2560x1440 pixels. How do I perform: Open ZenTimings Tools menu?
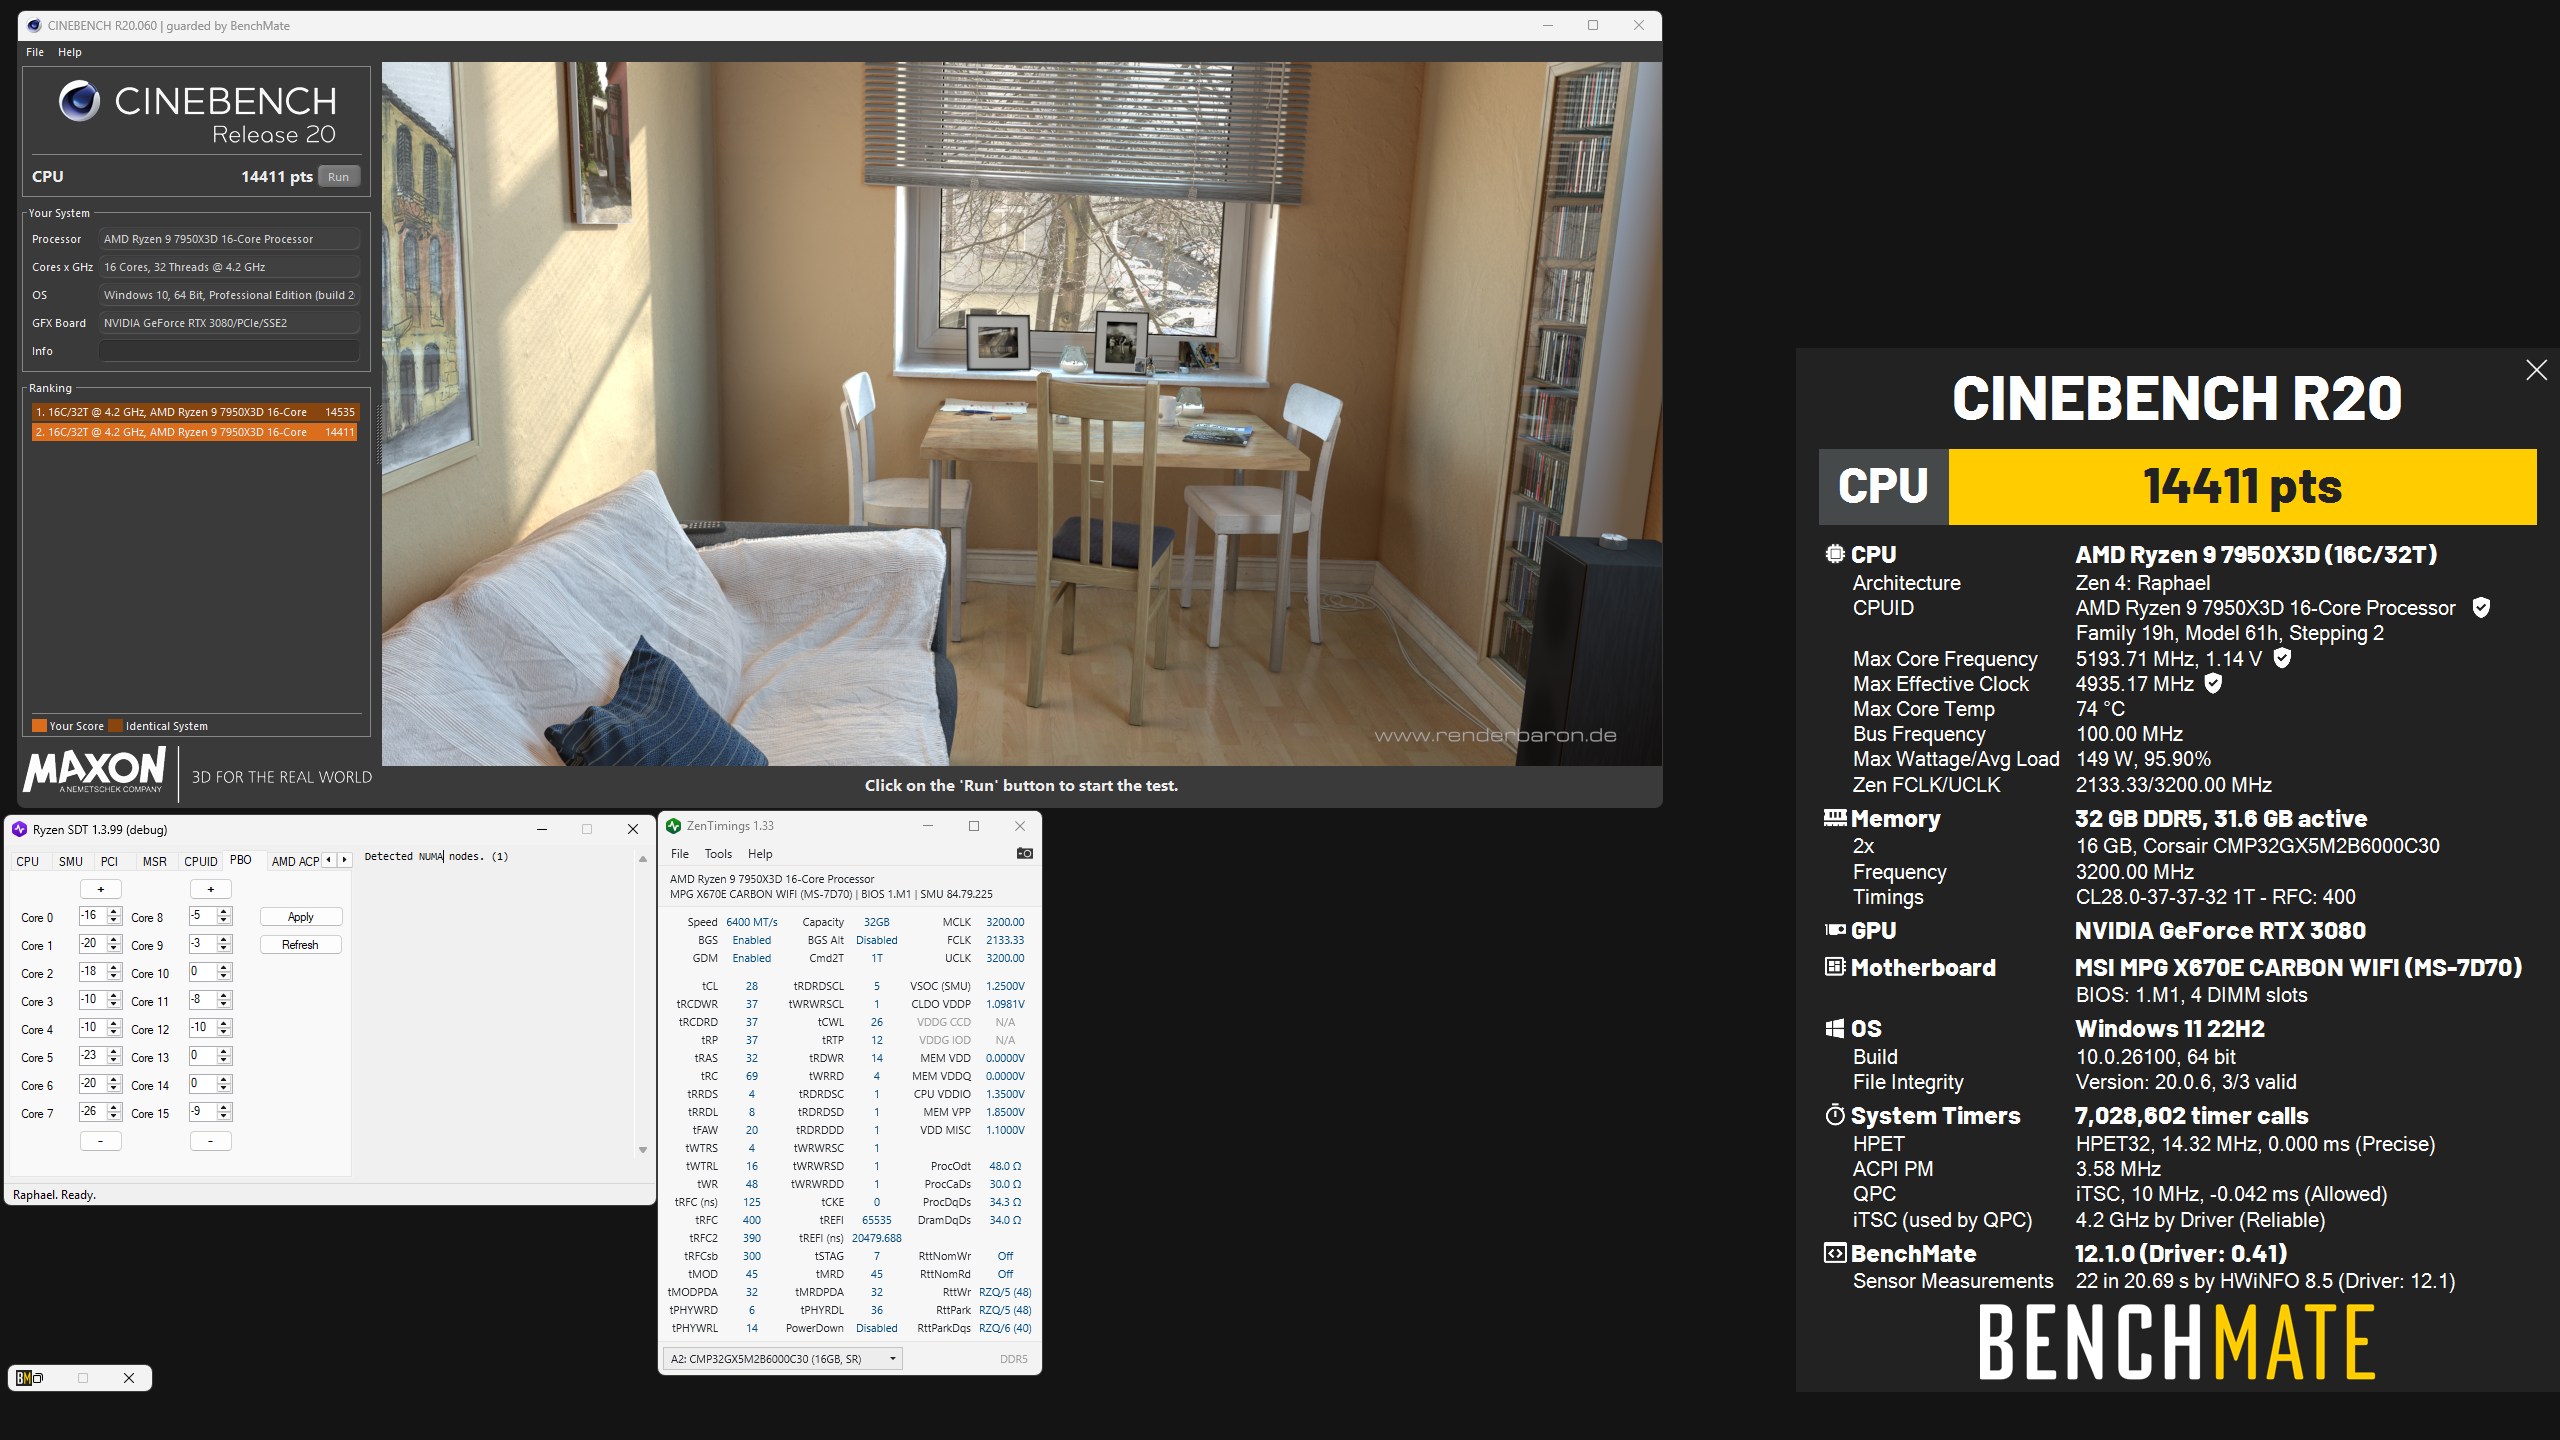coord(718,853)
